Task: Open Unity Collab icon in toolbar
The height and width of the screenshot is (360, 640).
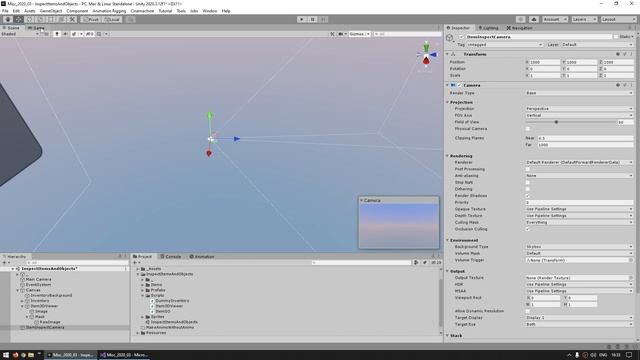Action: click(x=520, y=19)
